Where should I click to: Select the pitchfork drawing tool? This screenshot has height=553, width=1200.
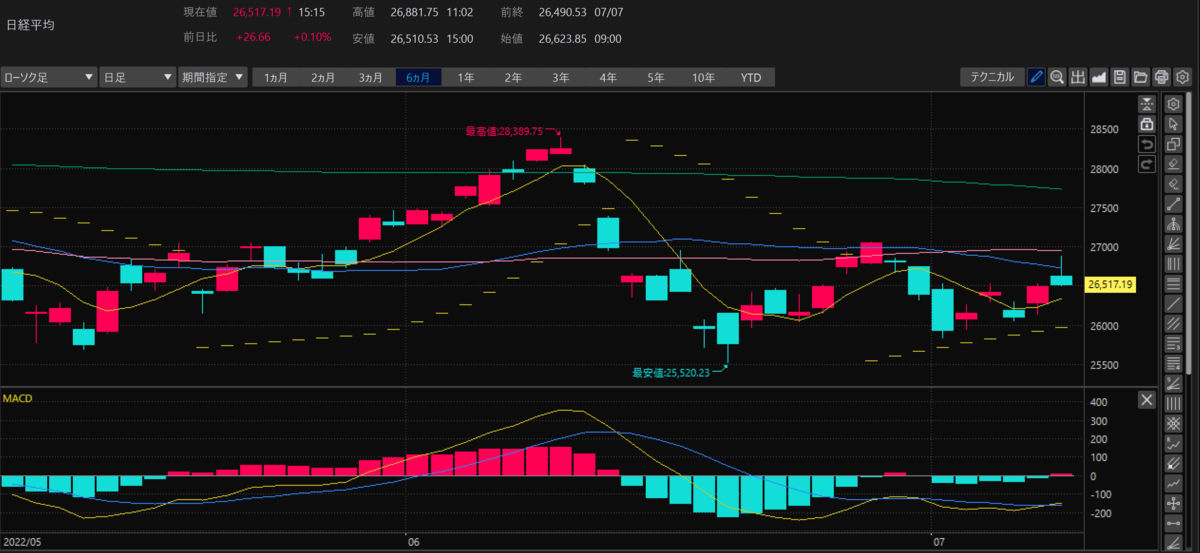click(x=1175, y=224)
